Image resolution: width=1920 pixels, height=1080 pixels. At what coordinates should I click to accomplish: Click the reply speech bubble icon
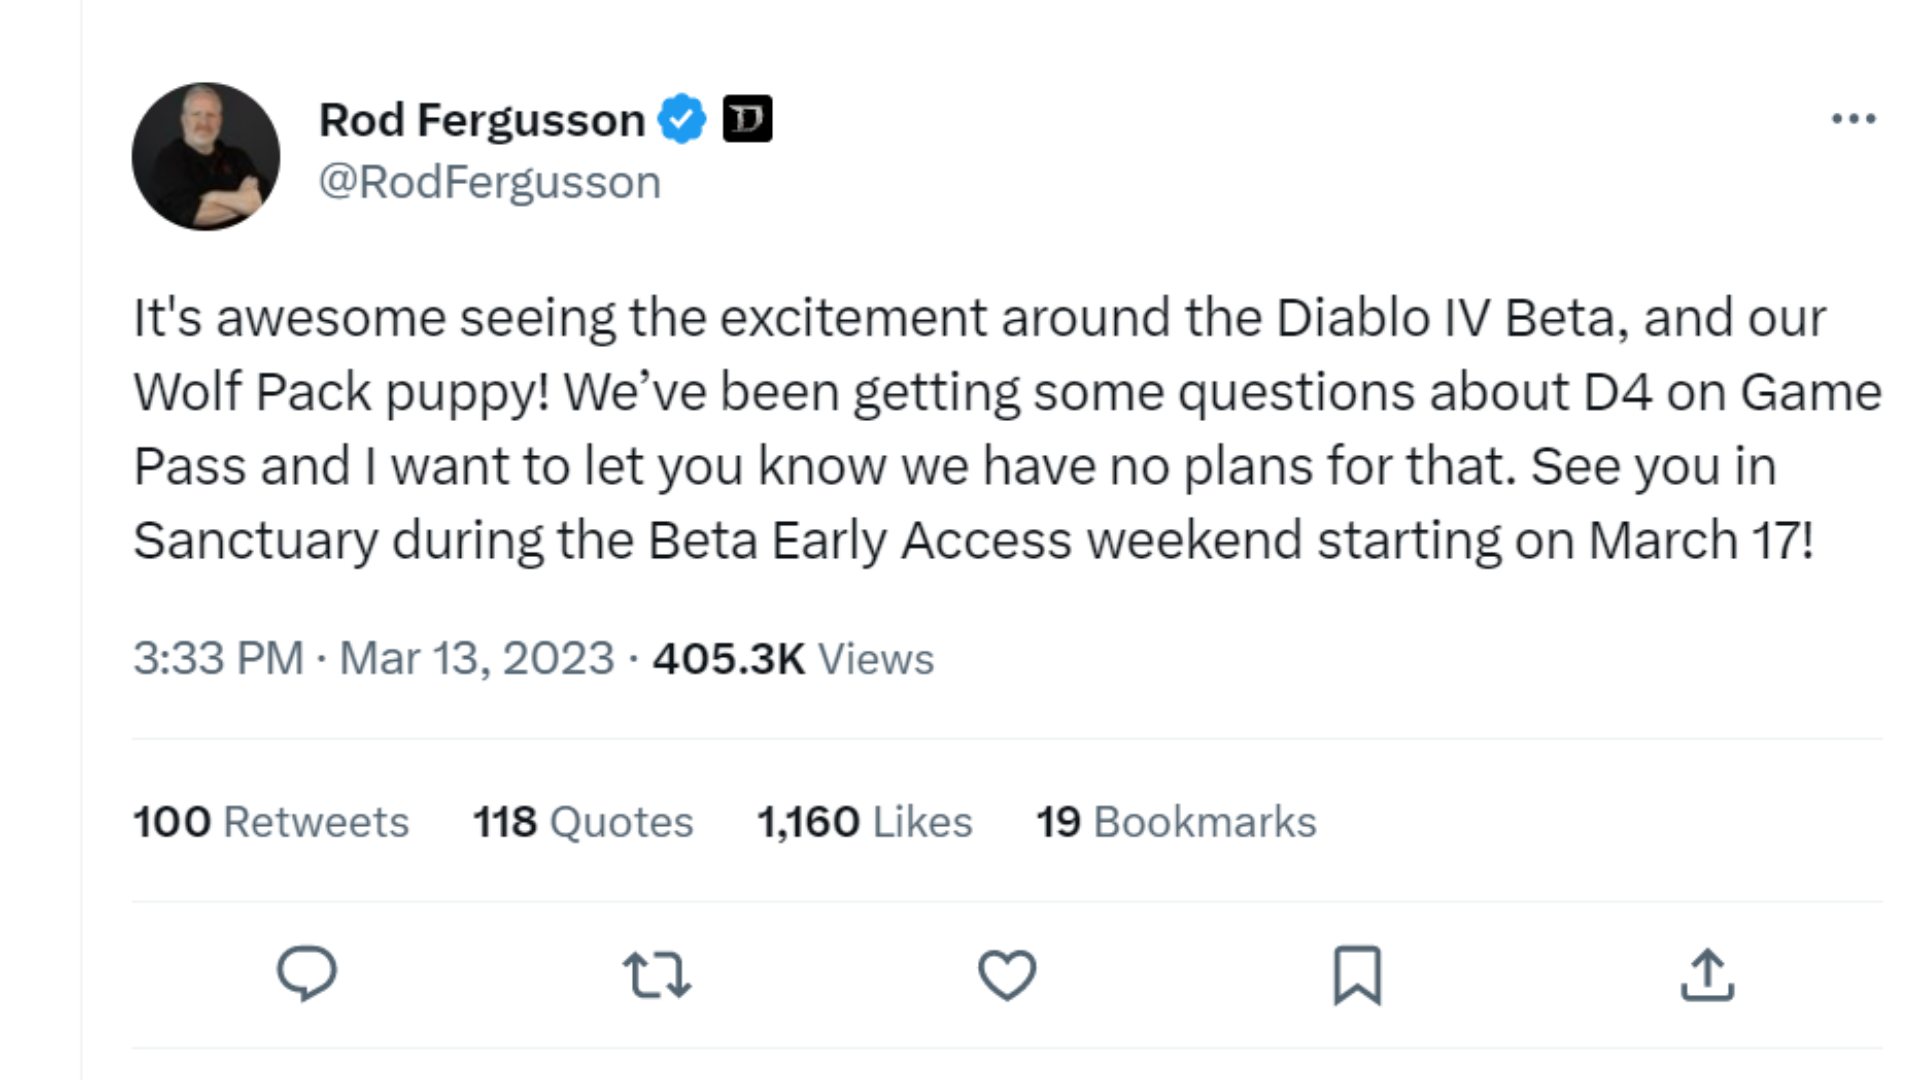[x=307, y=968]
